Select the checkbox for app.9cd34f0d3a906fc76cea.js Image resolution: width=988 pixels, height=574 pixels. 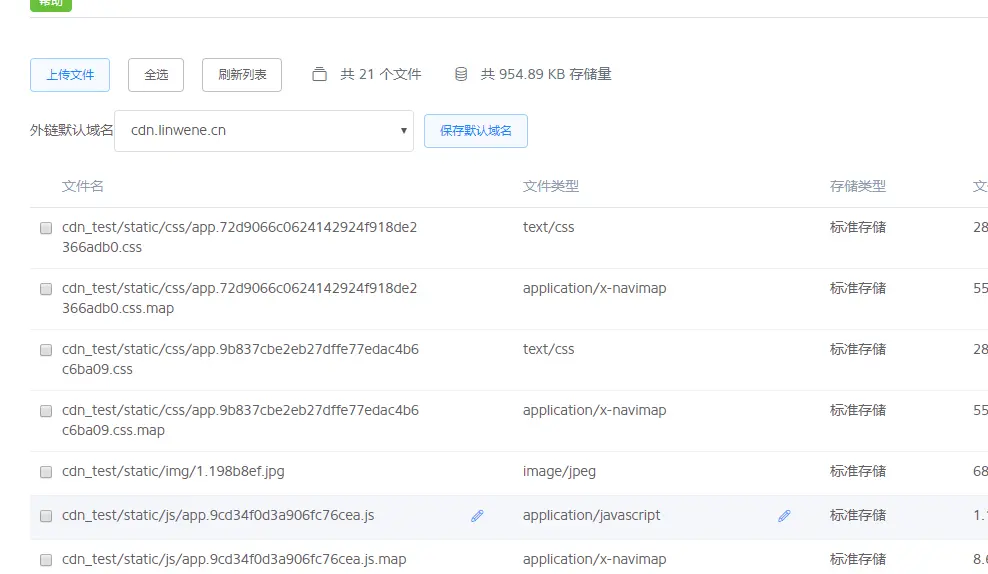(46, 516)
